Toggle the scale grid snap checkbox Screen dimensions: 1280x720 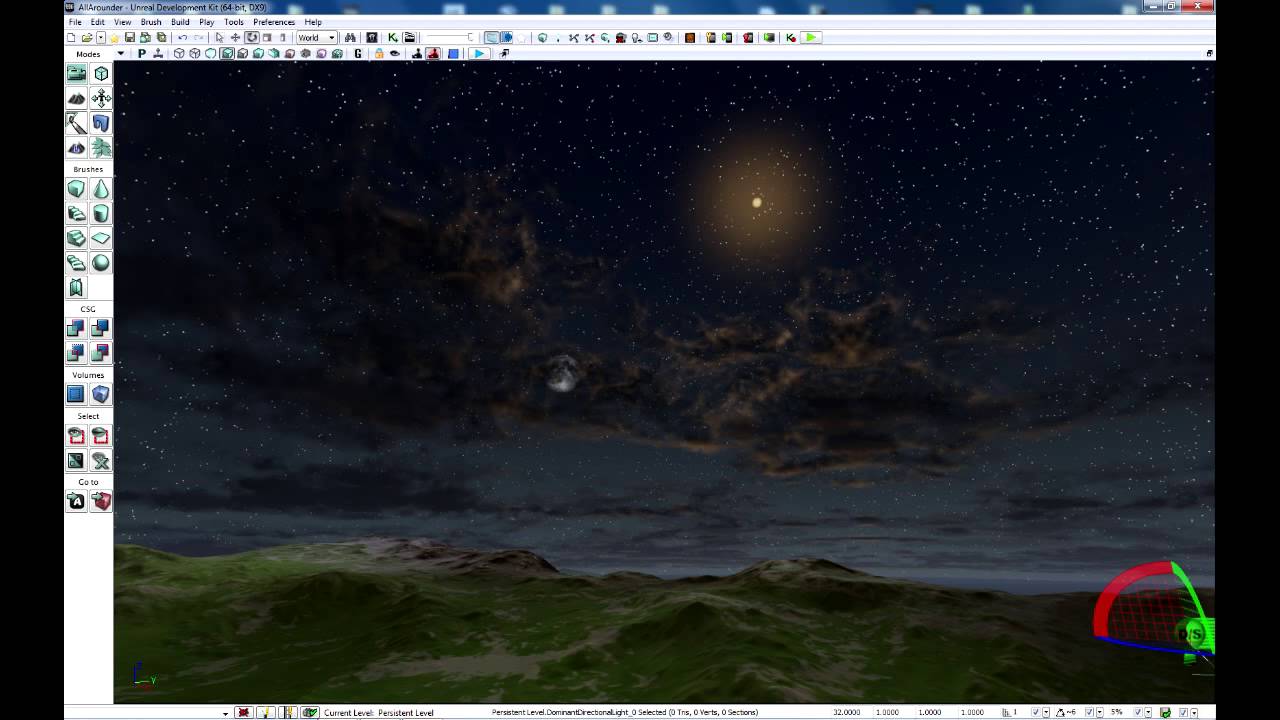coord(1138,713)
